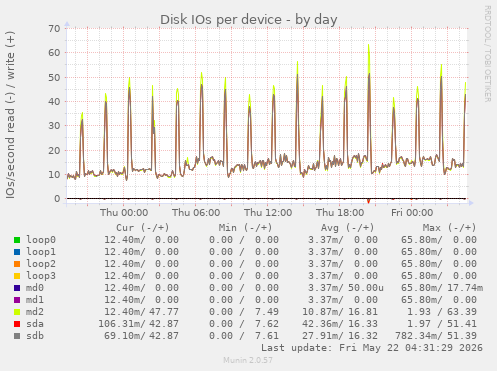Image resolution: width=497 pixels, height=371 pixels.
Task: Select the 'loop2' legend label
Action: pyautogui.click(x=41, y=264)
